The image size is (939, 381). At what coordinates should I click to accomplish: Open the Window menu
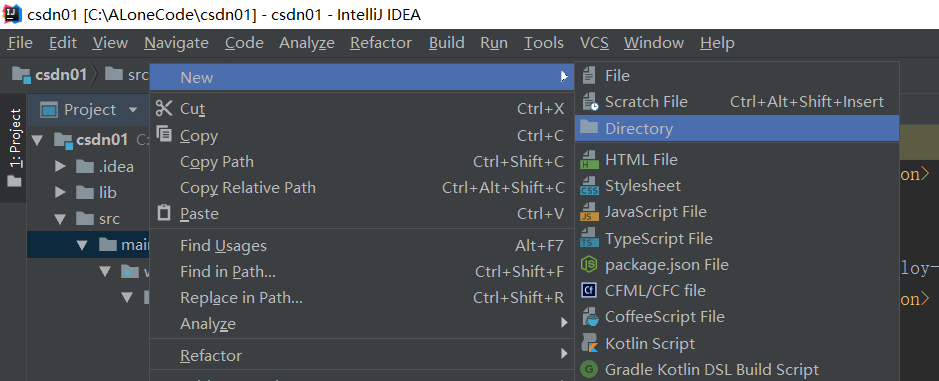[654, 43]
